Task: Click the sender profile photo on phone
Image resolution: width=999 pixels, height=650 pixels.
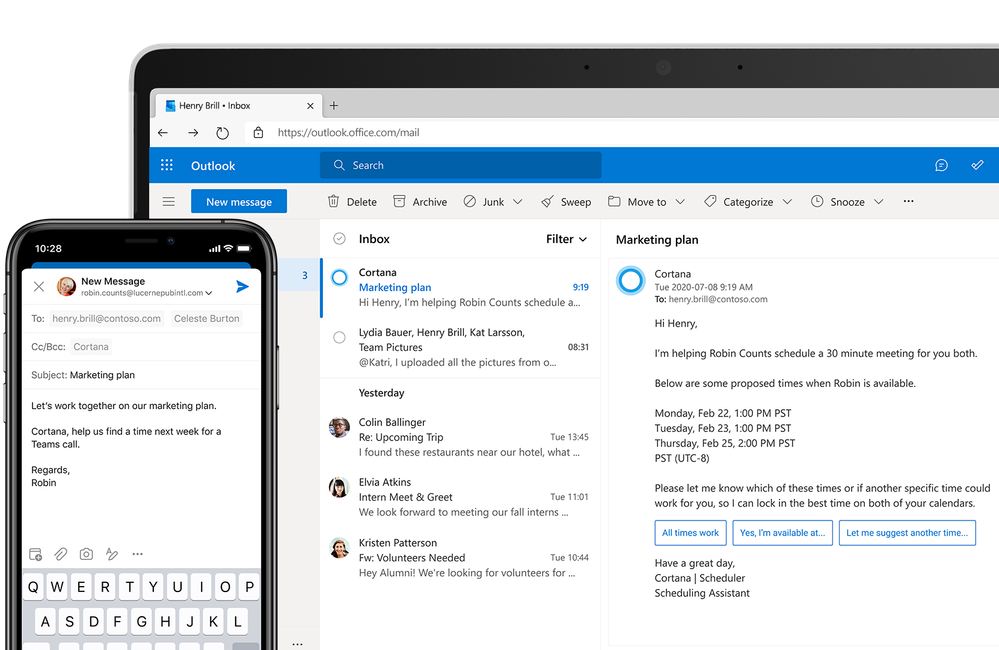Action: [66, 286]
